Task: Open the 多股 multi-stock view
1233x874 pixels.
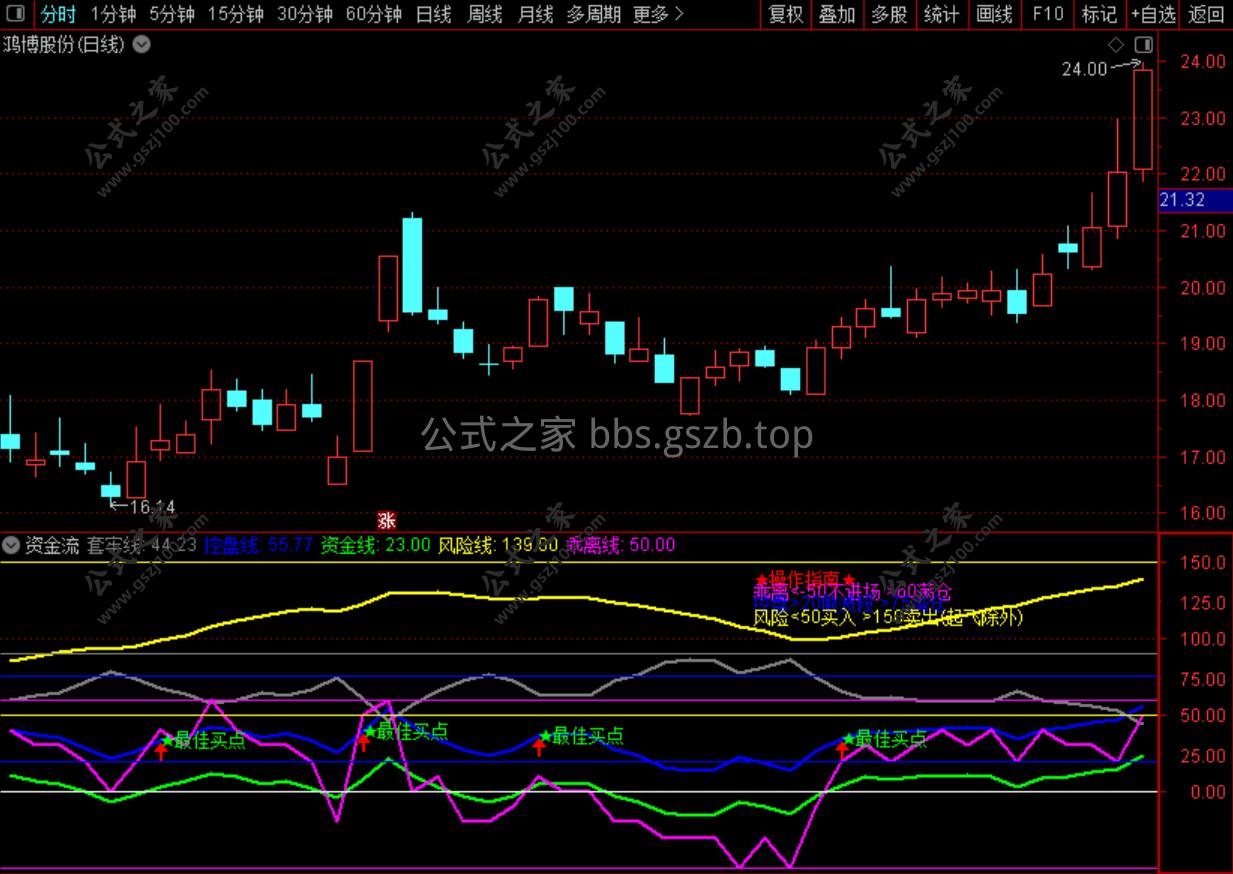Action: coord(889,14)
